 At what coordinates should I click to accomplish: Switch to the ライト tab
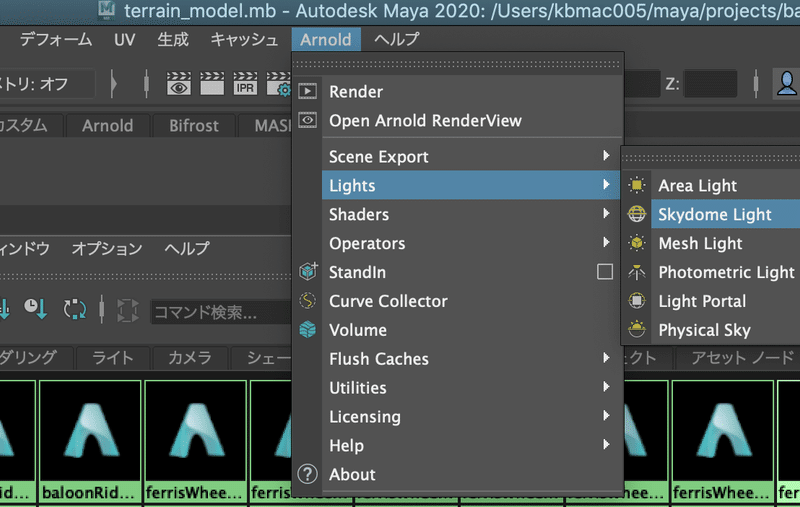click(113, 358)
